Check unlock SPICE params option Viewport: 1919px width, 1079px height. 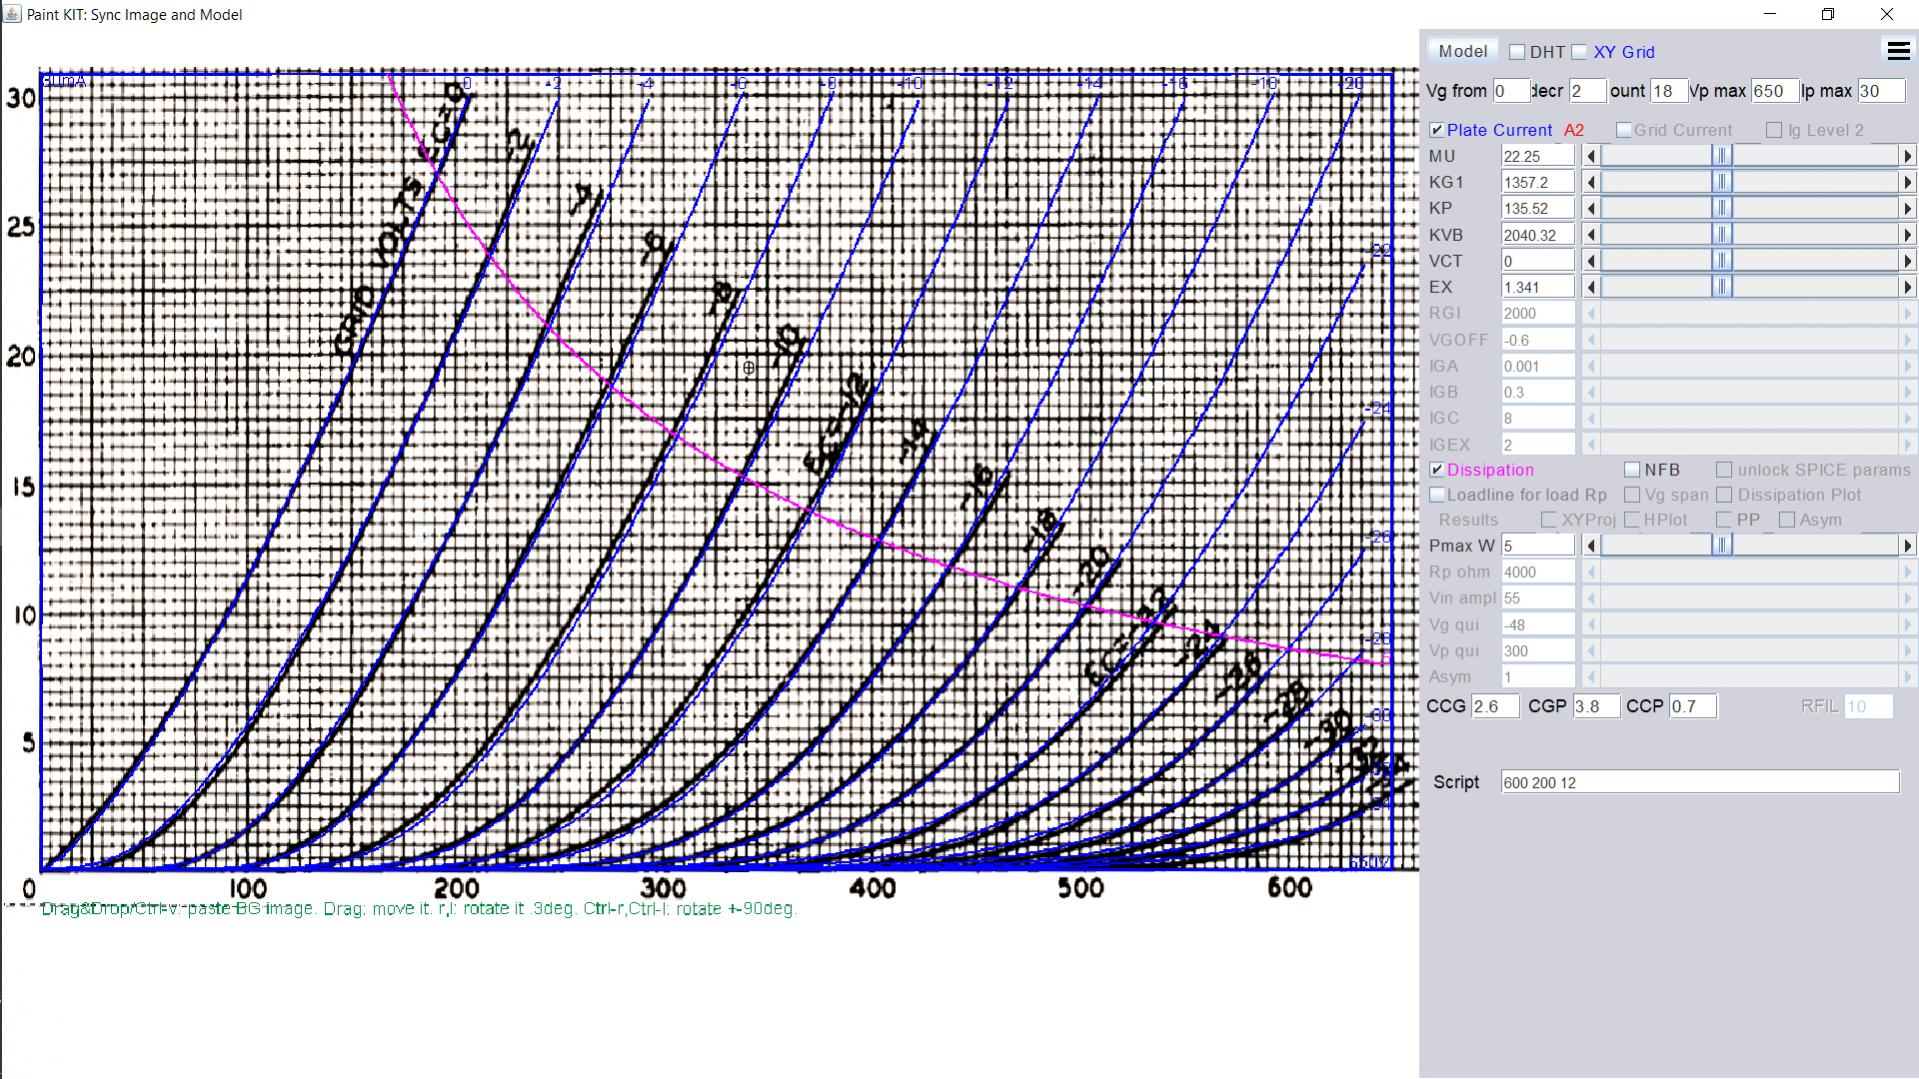[x=1724, y=470]
